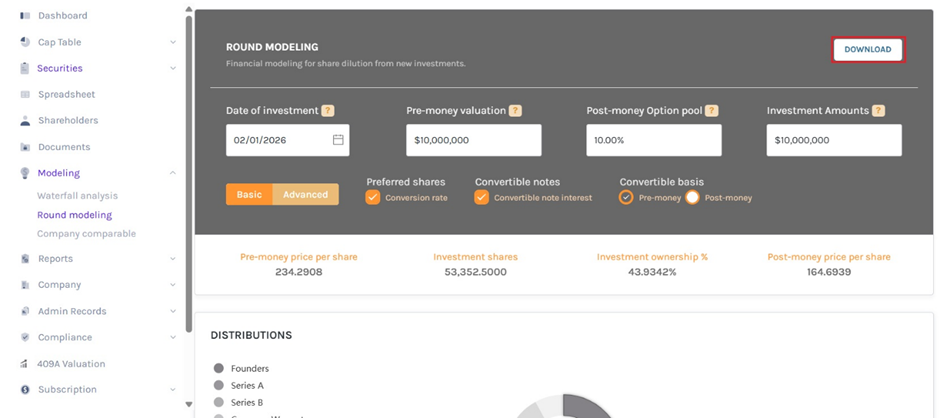Click the Download button
The image size is (940, 418).
coord(867,50)
